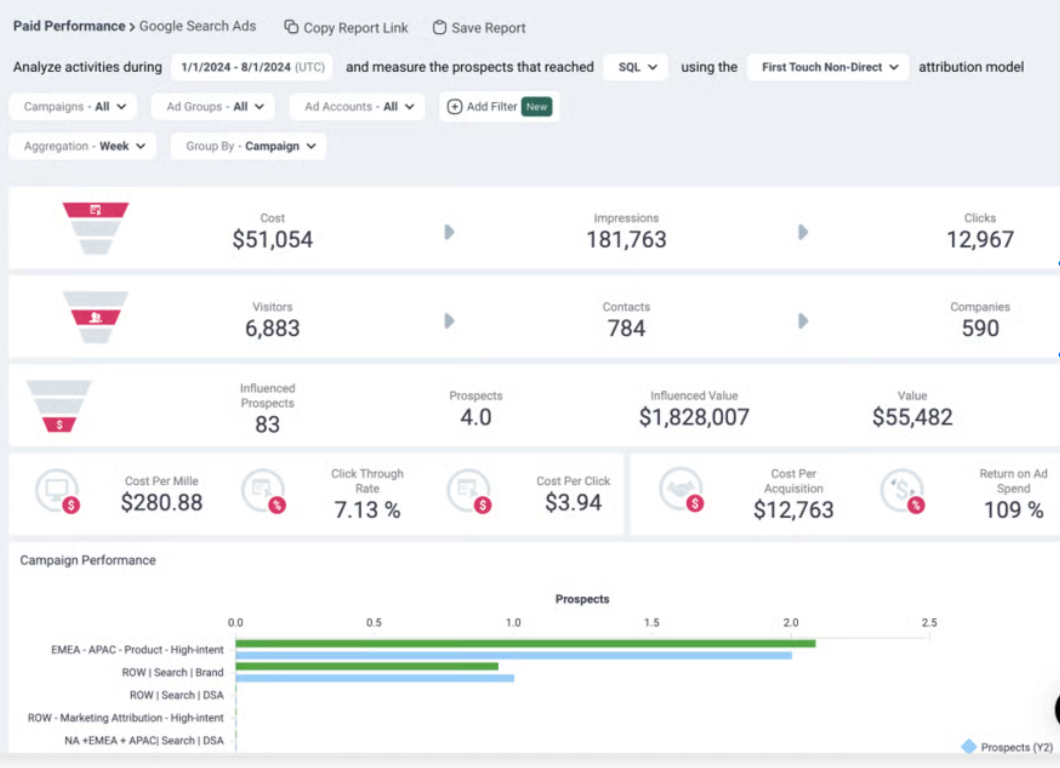Screen dimensions: 1060x768
Task: Expand the arrow between Cost and Impressions
Action: tap(448, 232)
